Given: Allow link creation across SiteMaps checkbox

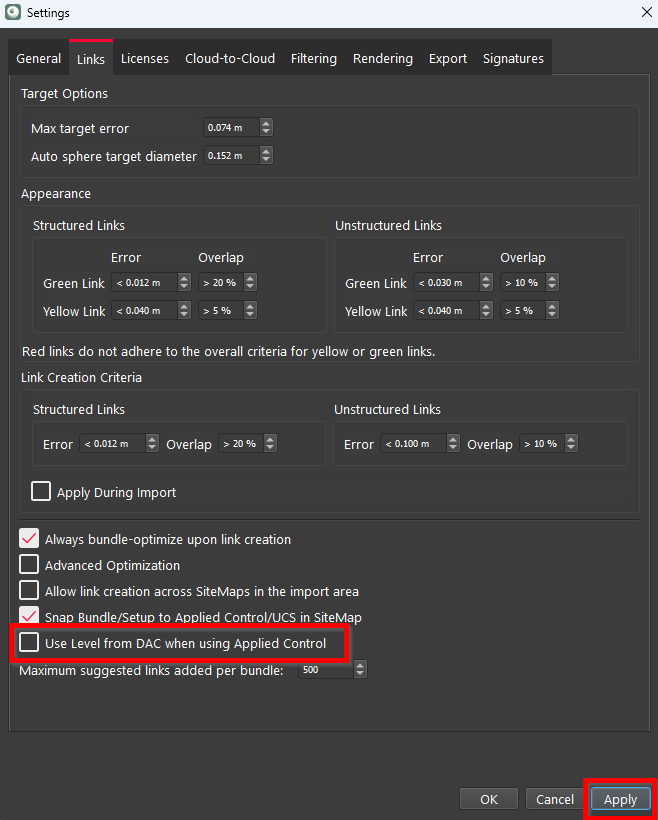Looking at the screenshot, I should pyautogui.click(x=29, y=591).
